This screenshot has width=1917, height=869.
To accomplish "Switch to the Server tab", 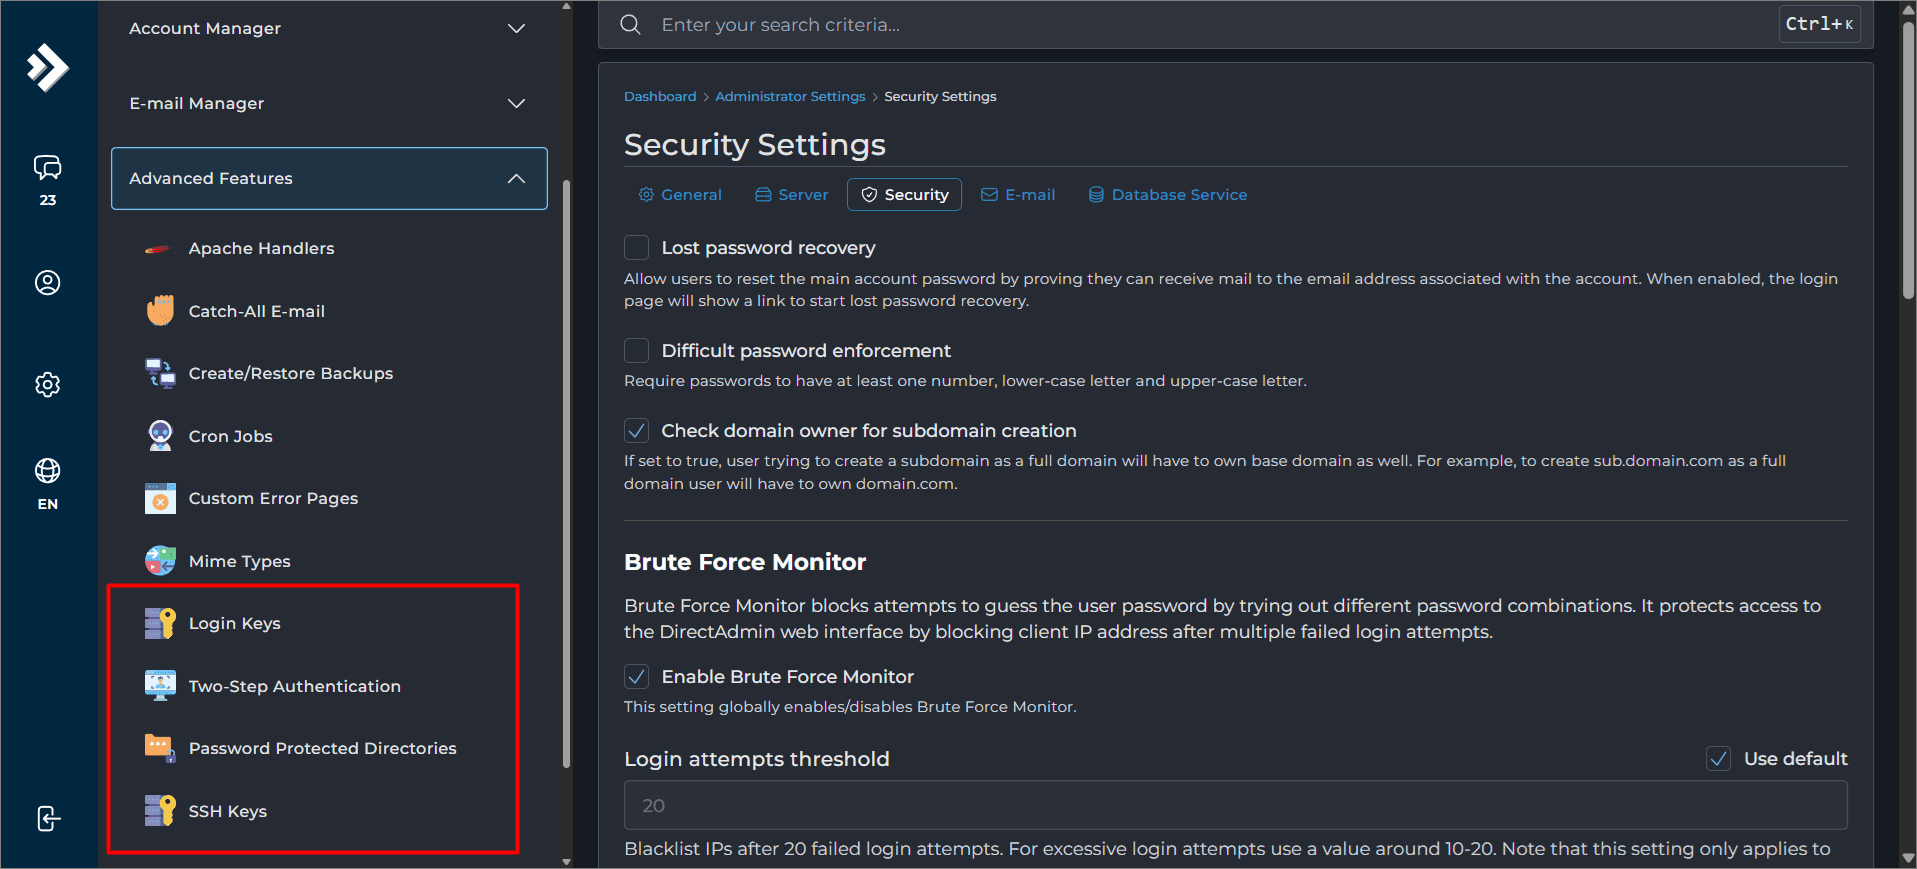I will click(791, 194).
